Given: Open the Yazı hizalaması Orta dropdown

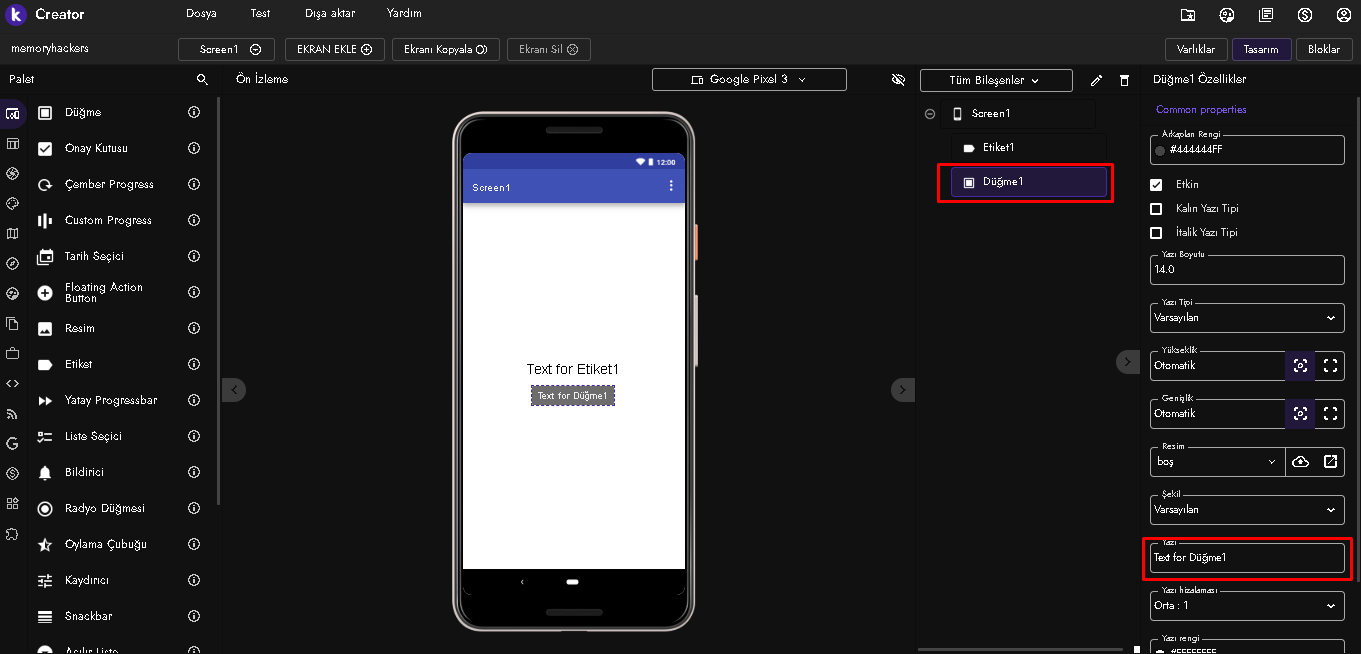Looking at the screenshot, I should coord(1247,605).
